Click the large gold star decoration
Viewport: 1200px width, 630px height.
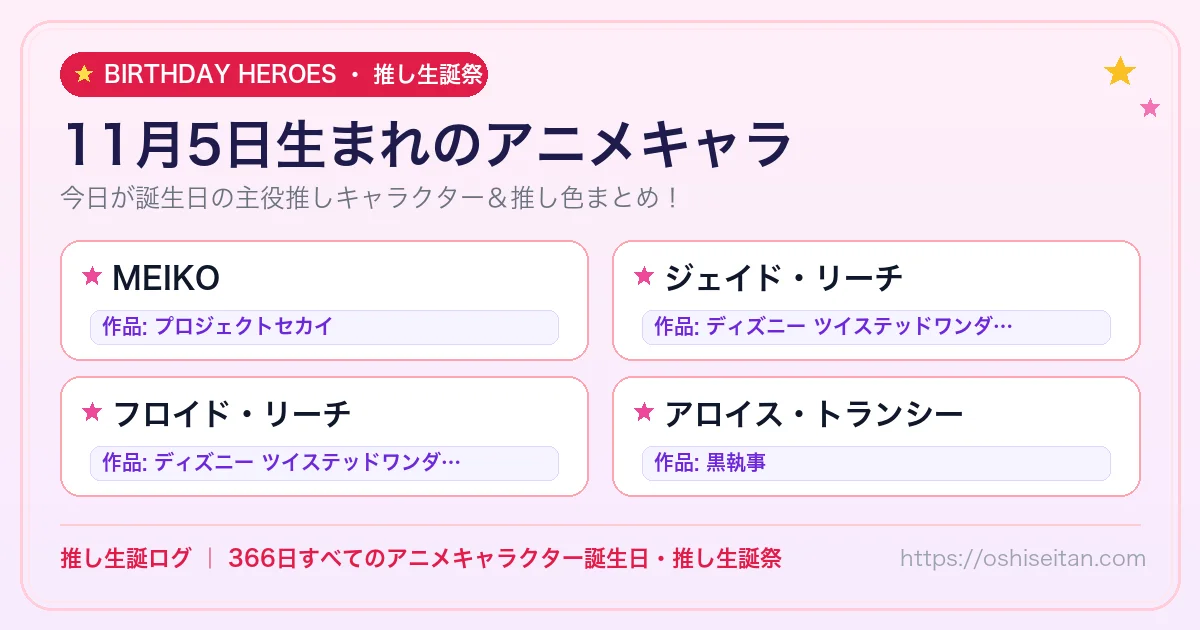pyautogui.click(x=1120, y=71)
